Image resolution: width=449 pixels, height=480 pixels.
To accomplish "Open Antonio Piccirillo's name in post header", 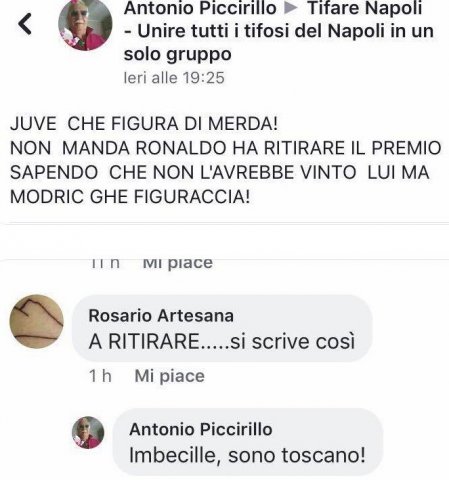I will [200, 8].
